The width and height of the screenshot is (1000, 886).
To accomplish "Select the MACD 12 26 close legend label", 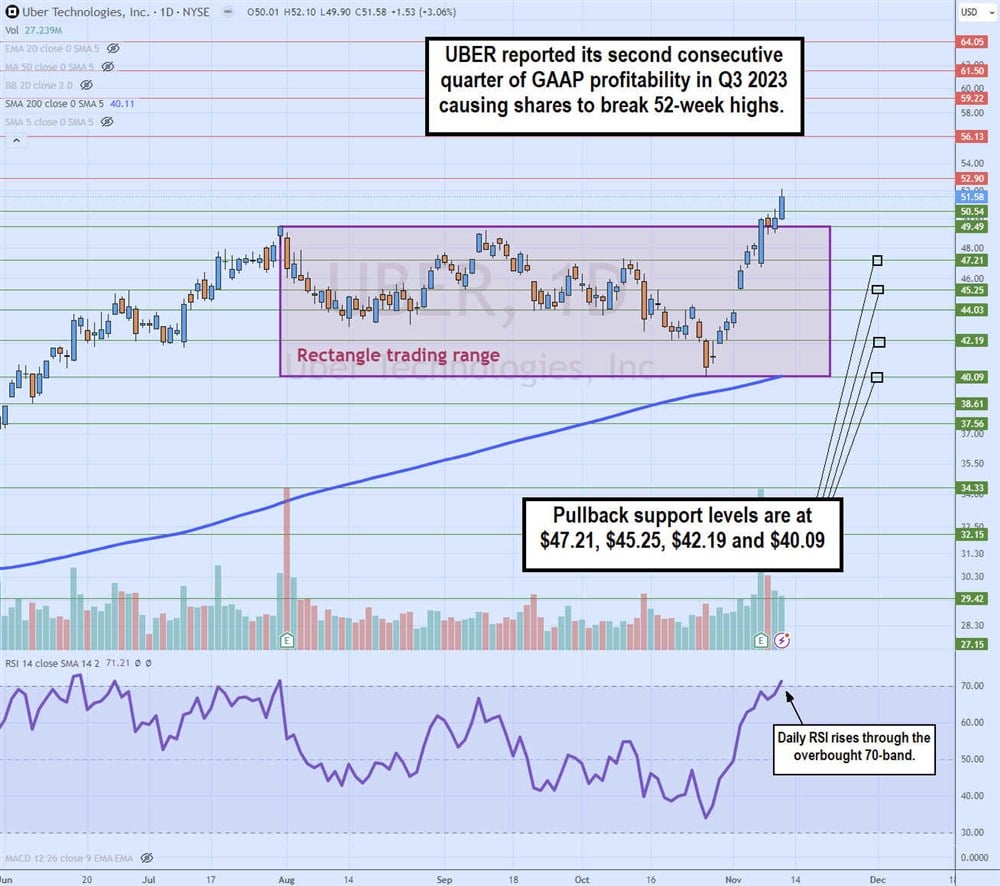I will point(69,858).
